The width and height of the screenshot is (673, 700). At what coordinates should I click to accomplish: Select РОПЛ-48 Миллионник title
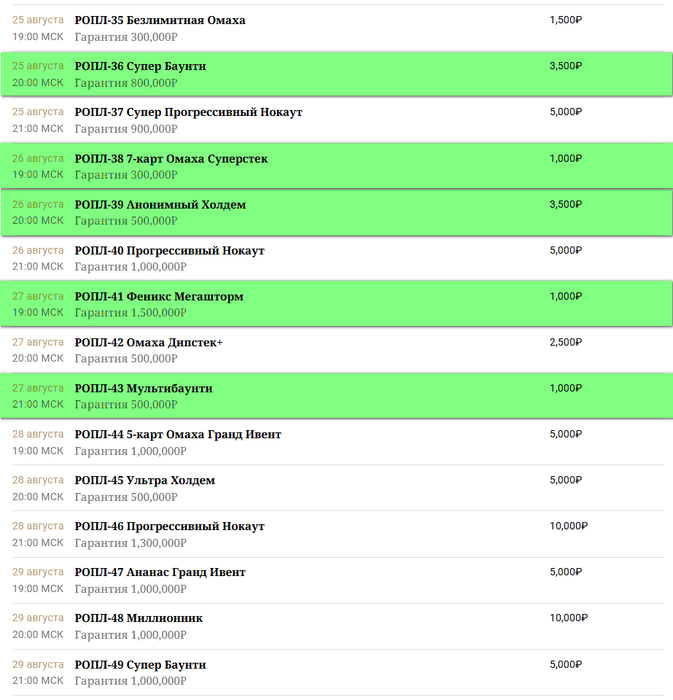(138, 618)
